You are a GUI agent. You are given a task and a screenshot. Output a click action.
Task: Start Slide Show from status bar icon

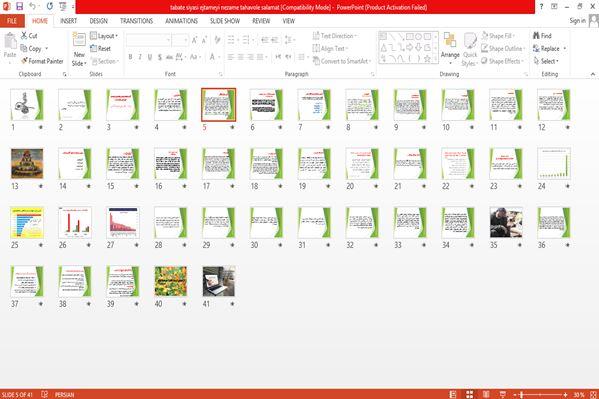pyautogui.click(x=503, y=394)
